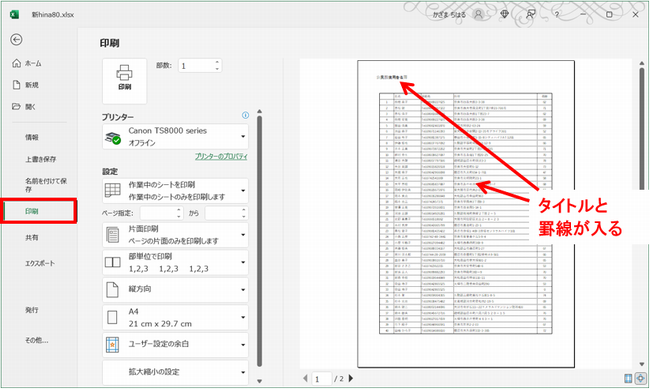Image resolution: width=650 pixels, height=389 pixels.
Task: Open the 開く (Open) page
Action: pyautogui.click(x=24, y=107)
